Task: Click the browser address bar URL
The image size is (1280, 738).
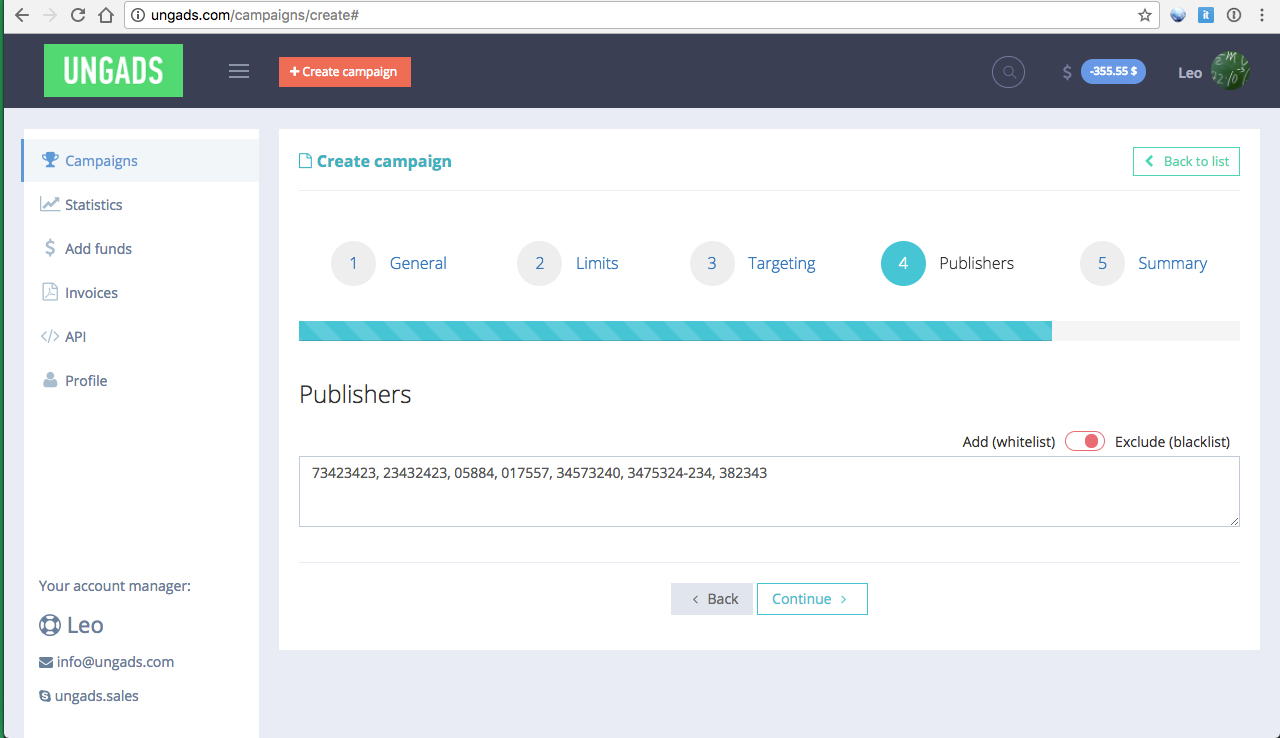Action: (x=255, y=15)
